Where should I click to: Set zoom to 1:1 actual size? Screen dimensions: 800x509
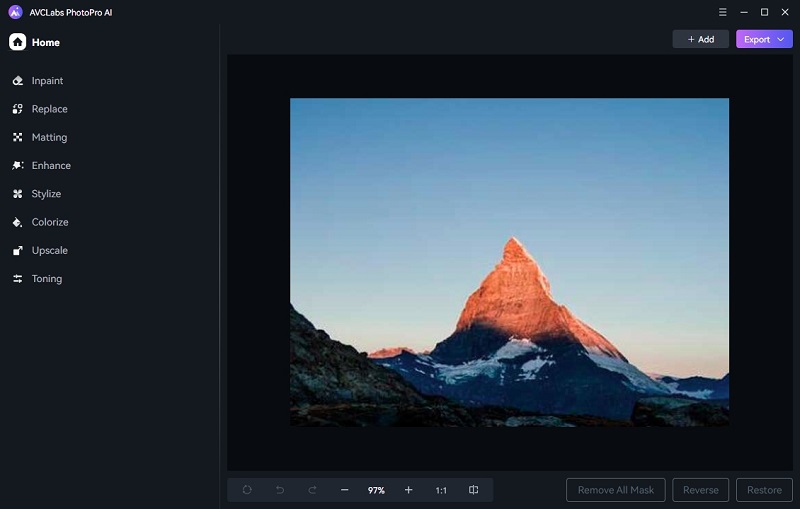[441, 490]
